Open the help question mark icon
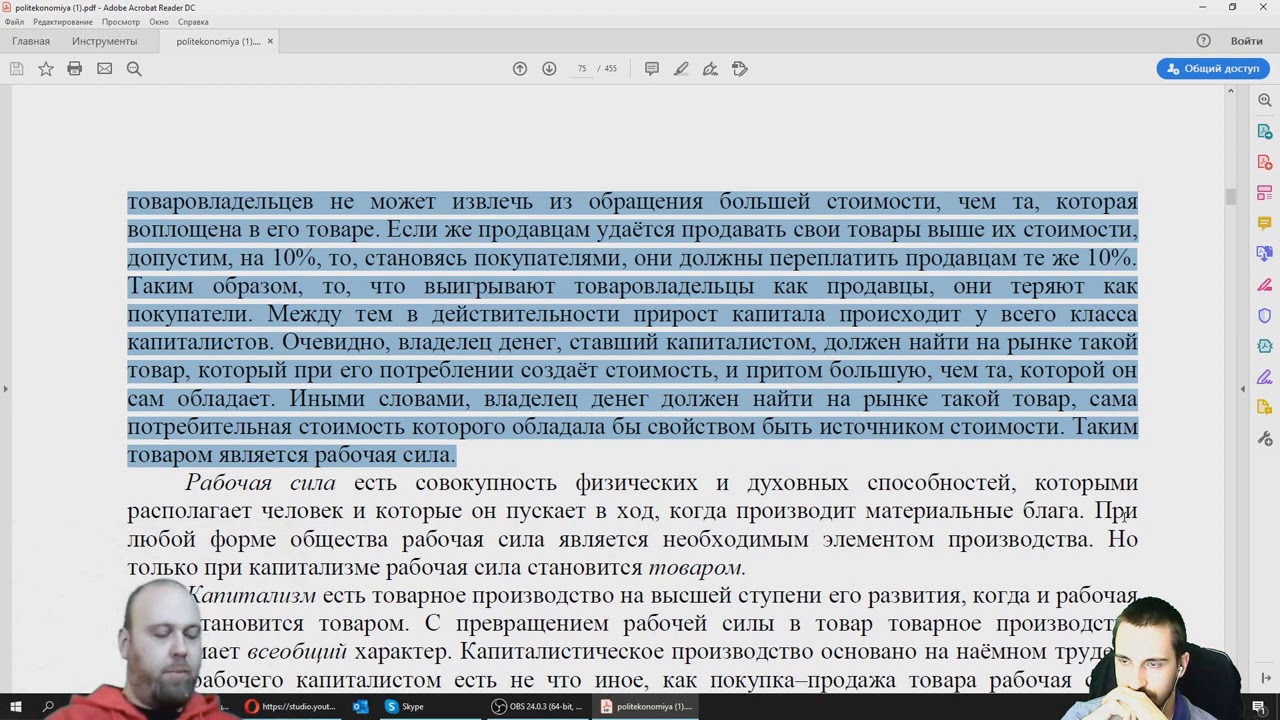Viewport: 1280px width, 720px height. tap(1204, 41)
